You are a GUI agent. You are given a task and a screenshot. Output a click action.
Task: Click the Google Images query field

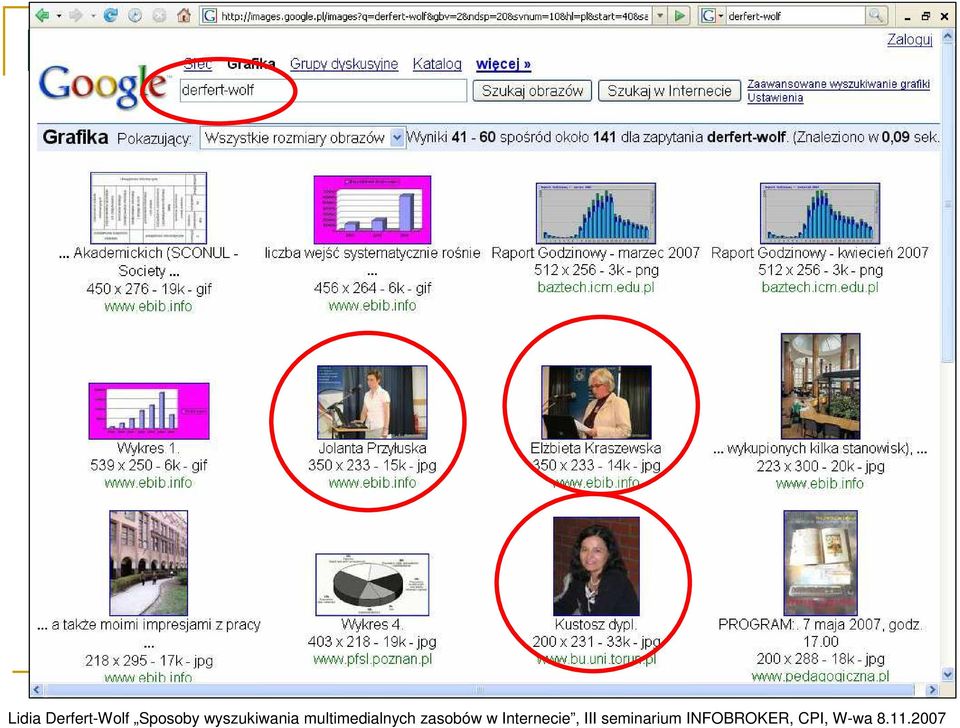click(323, 91)
